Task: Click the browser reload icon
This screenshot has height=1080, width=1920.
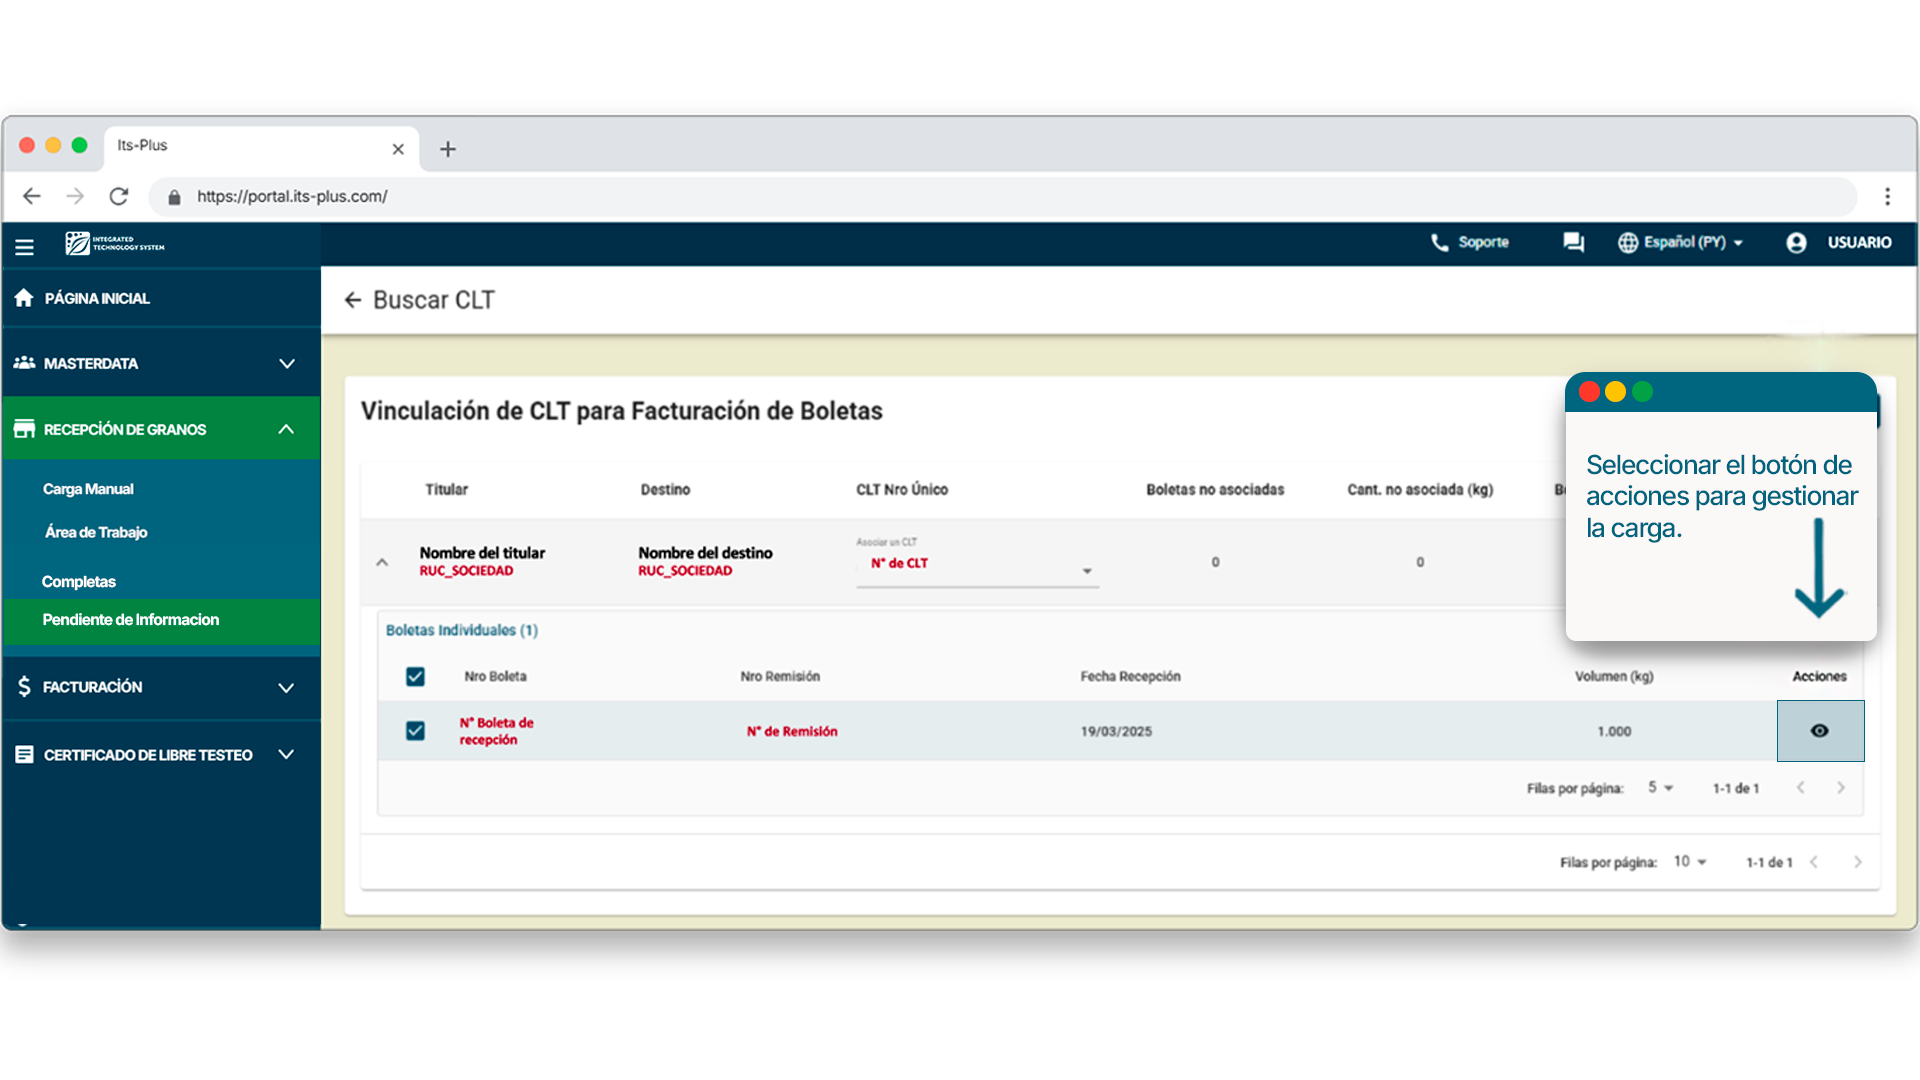Action: 119,197
